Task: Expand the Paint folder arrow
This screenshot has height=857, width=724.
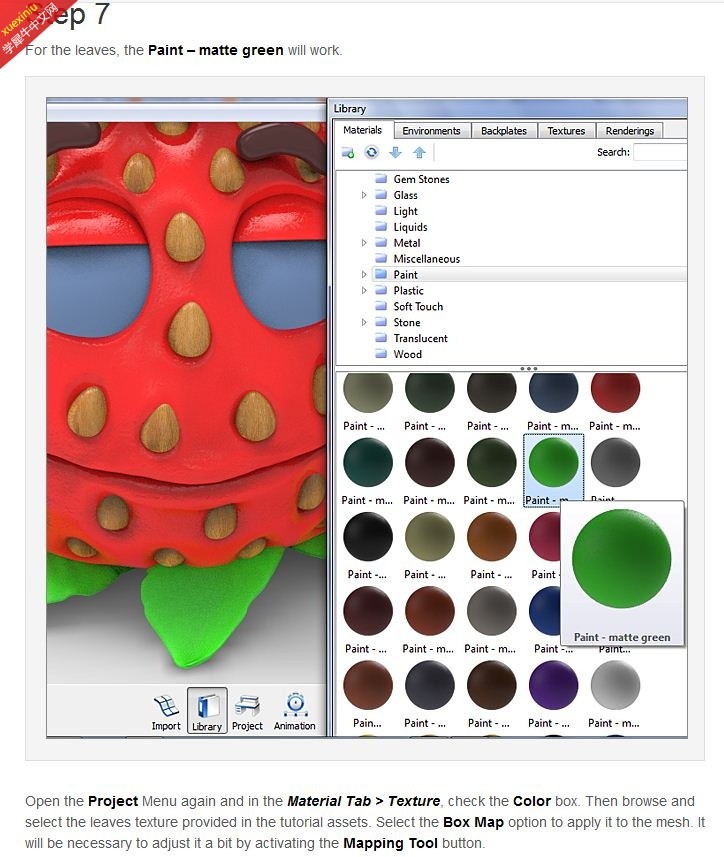Action: (x=364, y=274)
